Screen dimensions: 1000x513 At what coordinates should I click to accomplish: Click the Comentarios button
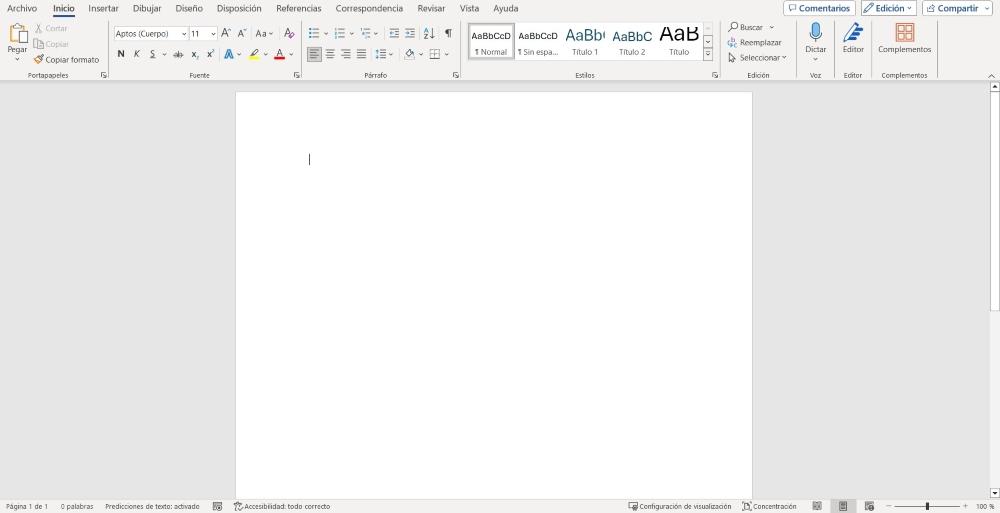[x=819, y=8]
